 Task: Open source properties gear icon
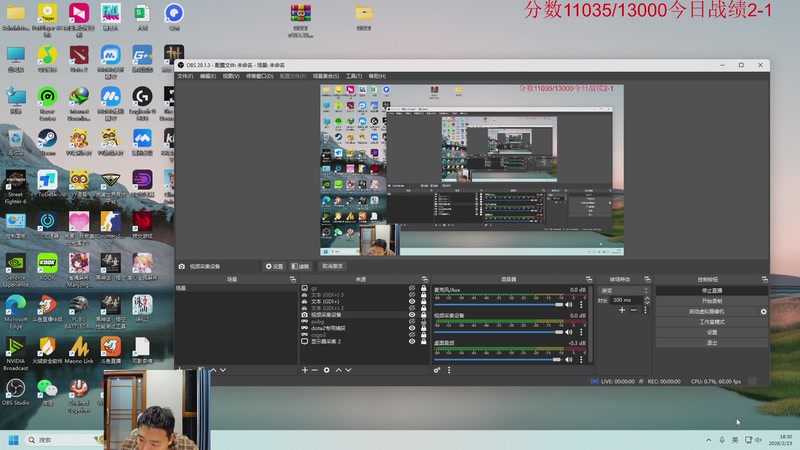click(x=327, y=370)
